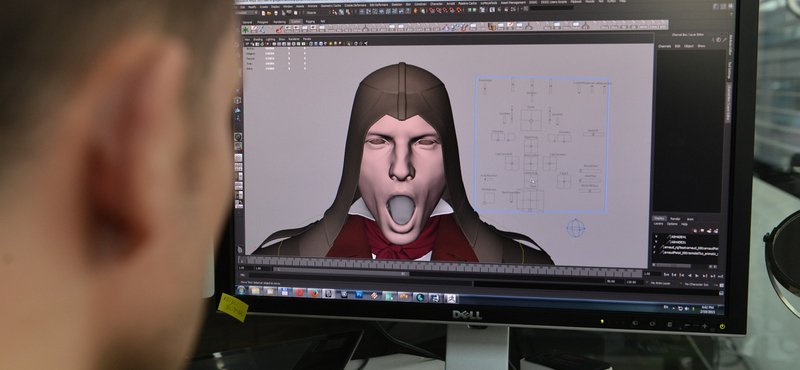Toggle visibility of arnaud_rig layer
This screenshot has height=370, width=800.
pyautogui.click(x=655, y=247)
